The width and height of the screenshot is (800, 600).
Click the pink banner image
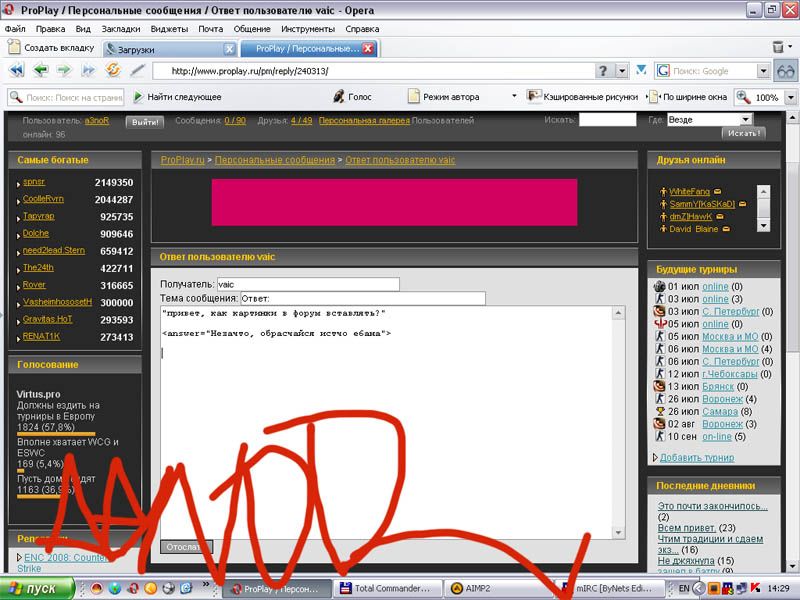[x=394, y=202]
